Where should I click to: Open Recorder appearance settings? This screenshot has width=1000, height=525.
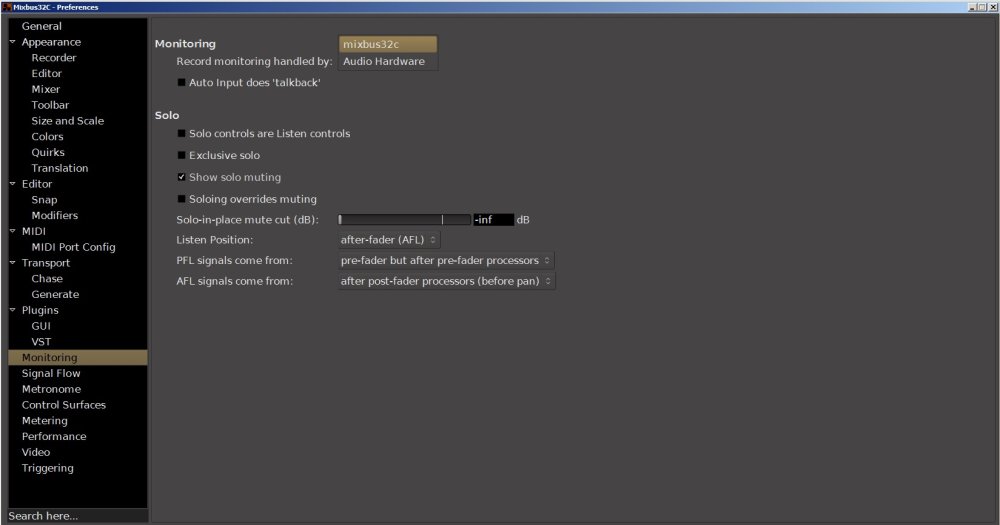pos(54,57)
